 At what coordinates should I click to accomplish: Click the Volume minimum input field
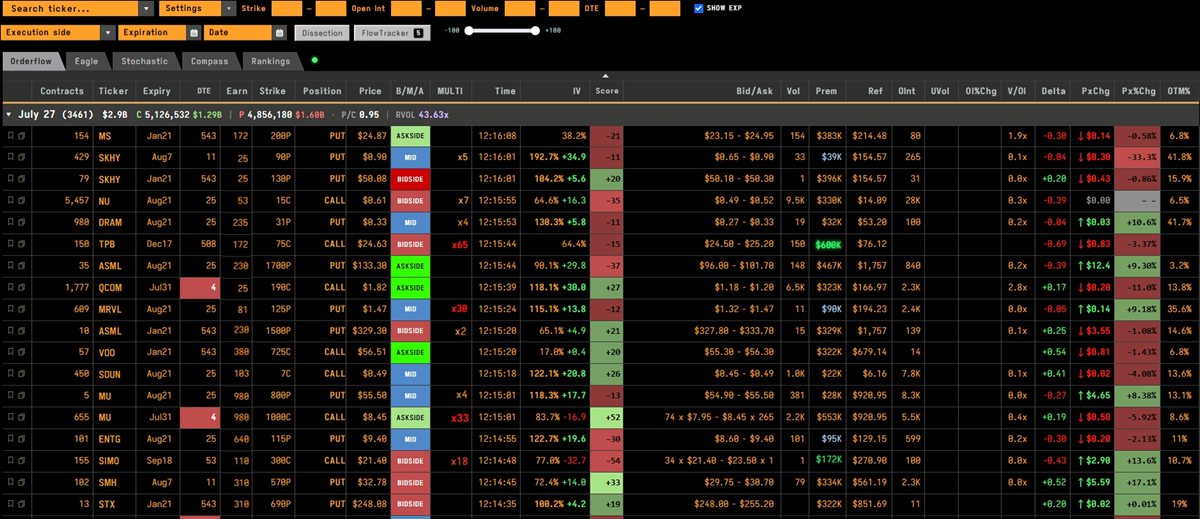pyautogui.click(x=520, y=8)
